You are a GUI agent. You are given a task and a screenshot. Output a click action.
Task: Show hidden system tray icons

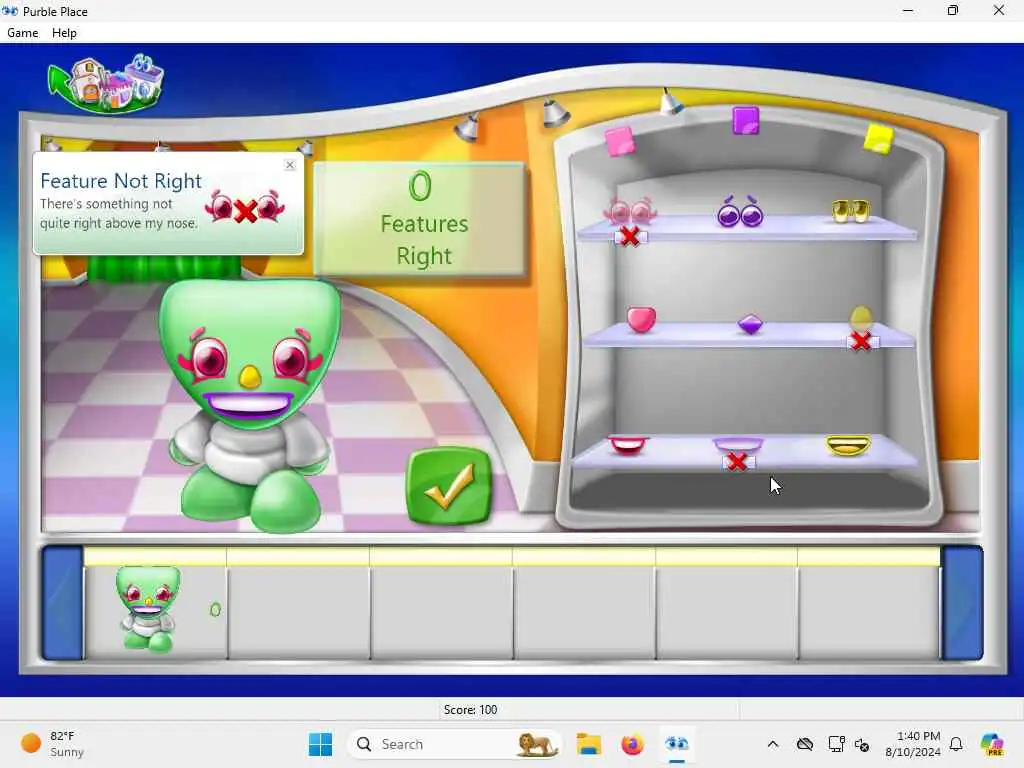click(773, 744)
